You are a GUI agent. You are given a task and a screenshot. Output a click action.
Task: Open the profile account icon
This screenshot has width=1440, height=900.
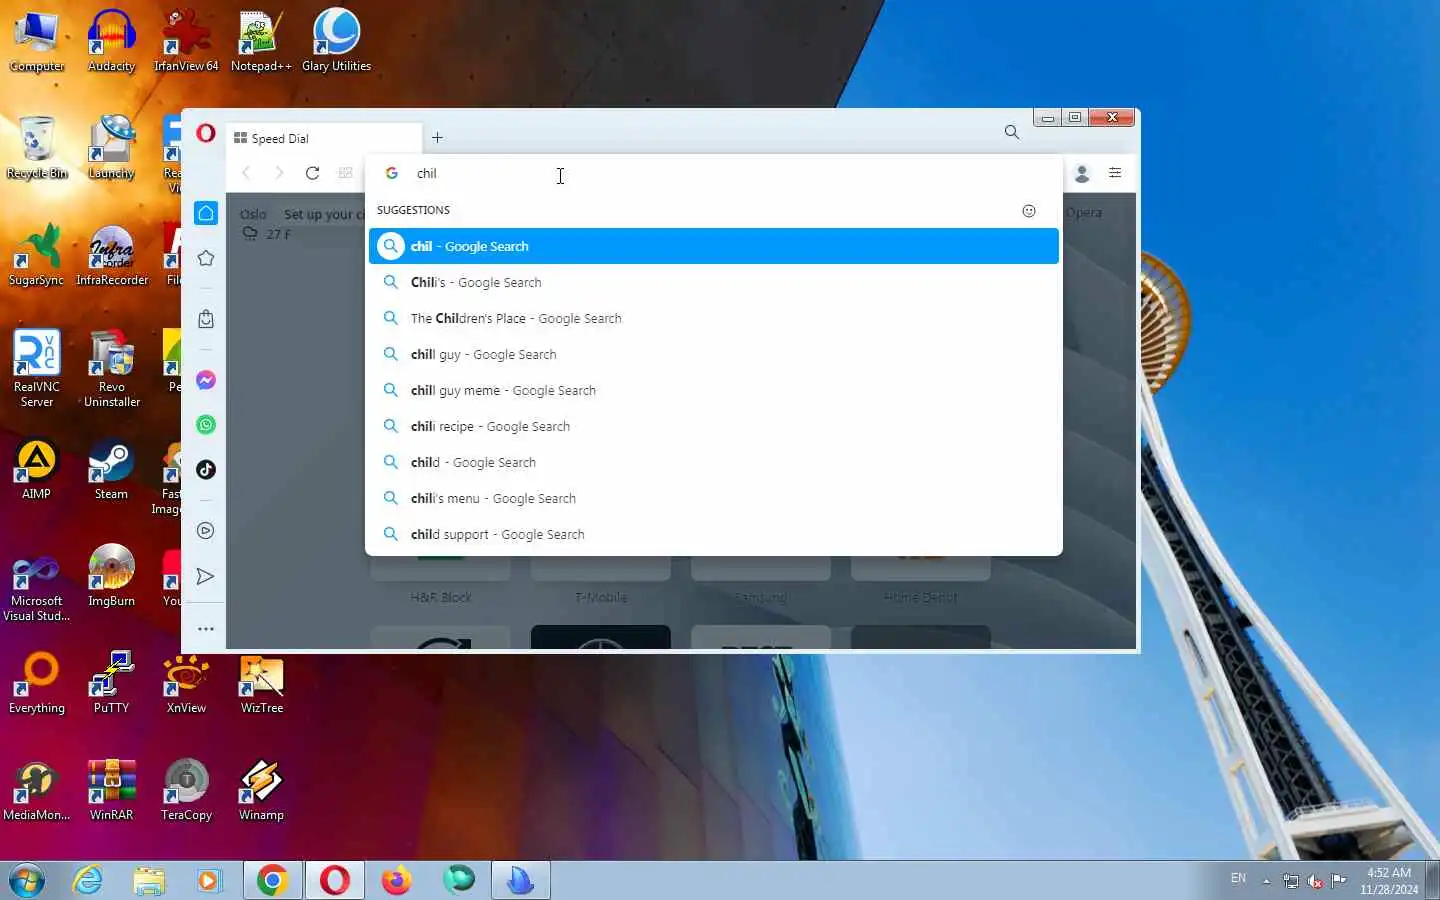point(1082,174)
